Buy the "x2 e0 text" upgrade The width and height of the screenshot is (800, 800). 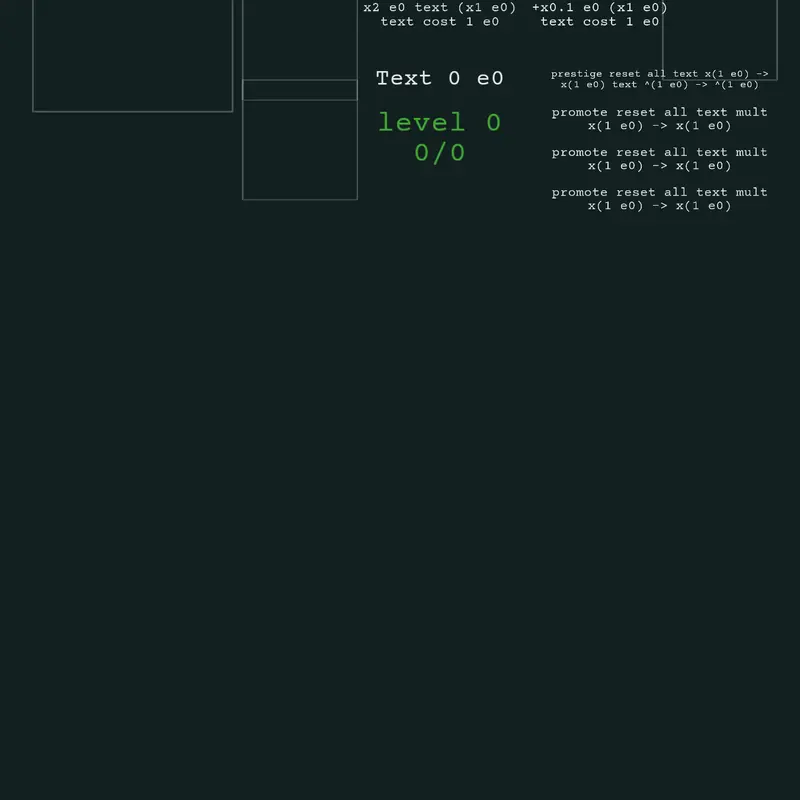pyautogui.click(x=439, y=14)
